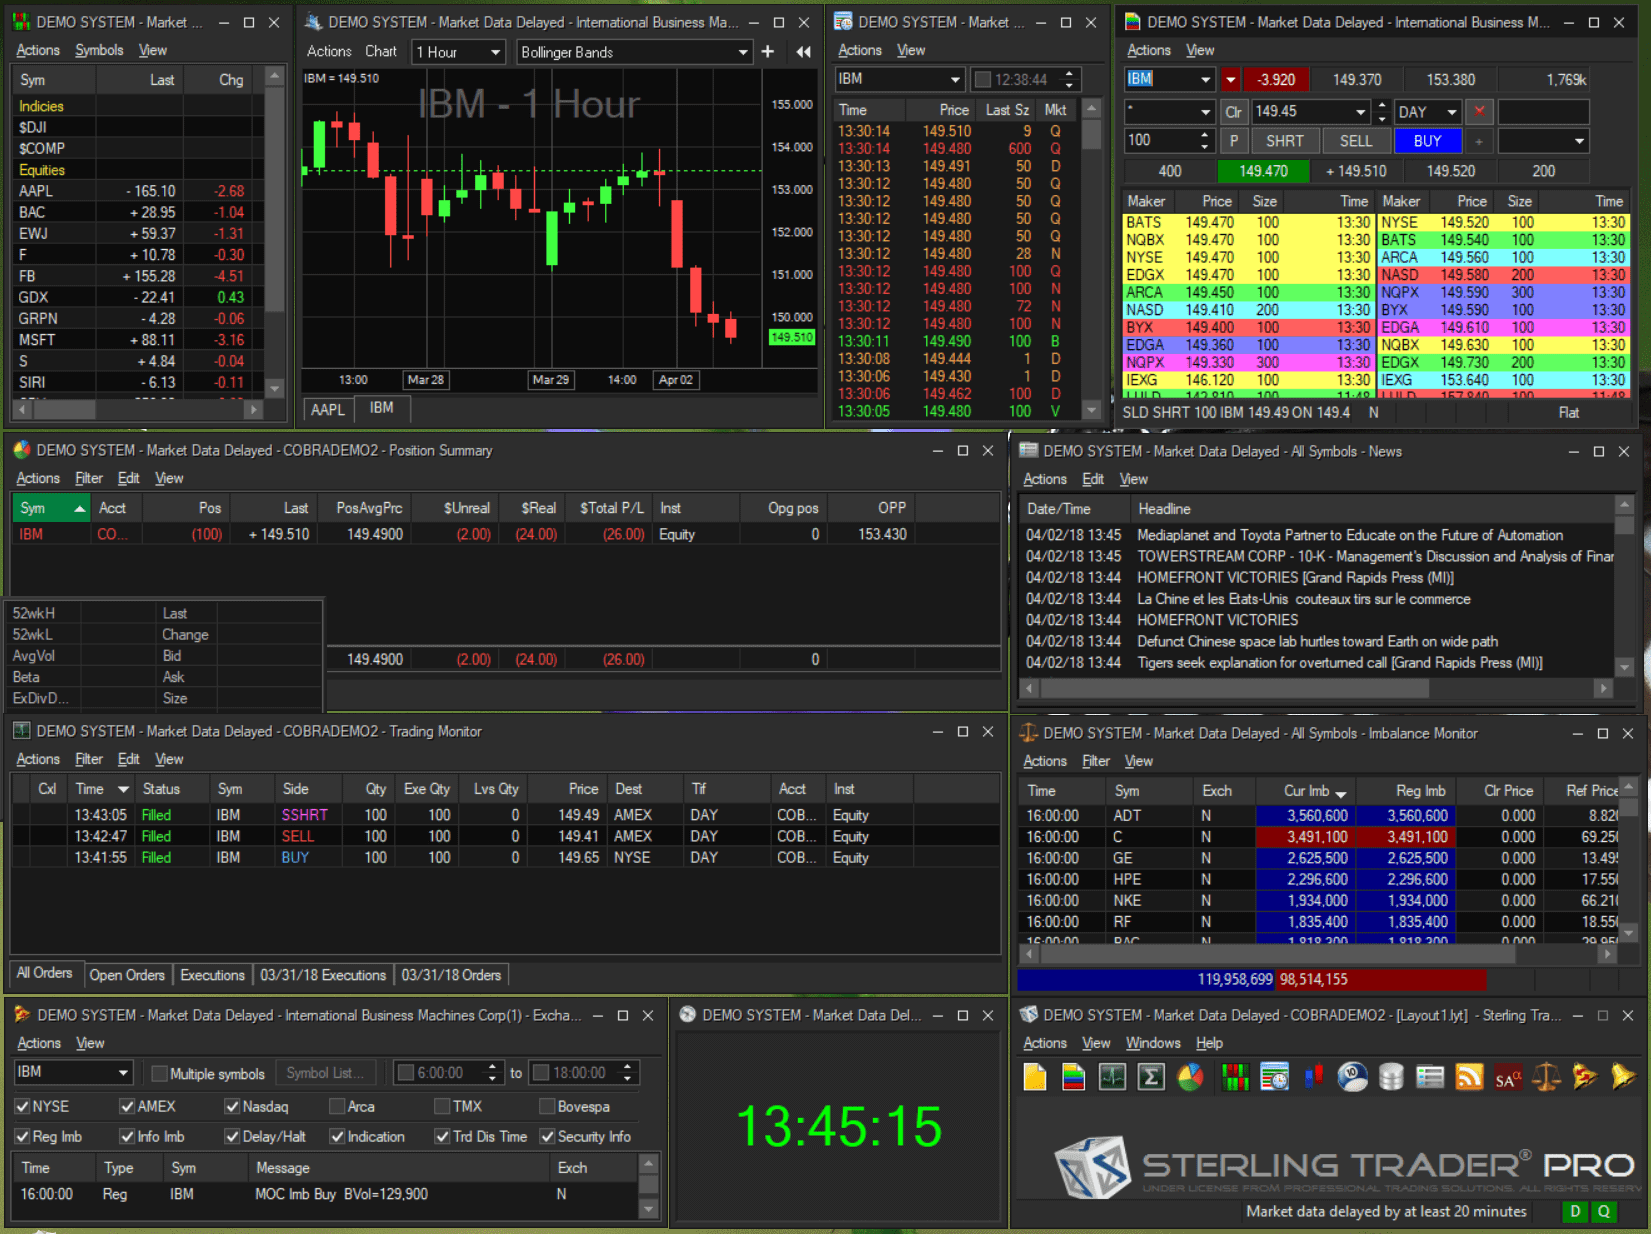Click the RSS news feed icon

coord(1469,1077)
